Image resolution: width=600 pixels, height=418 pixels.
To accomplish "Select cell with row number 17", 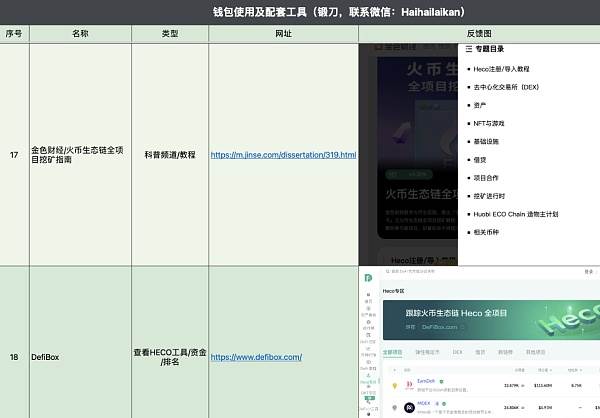I will coord(14,155).
